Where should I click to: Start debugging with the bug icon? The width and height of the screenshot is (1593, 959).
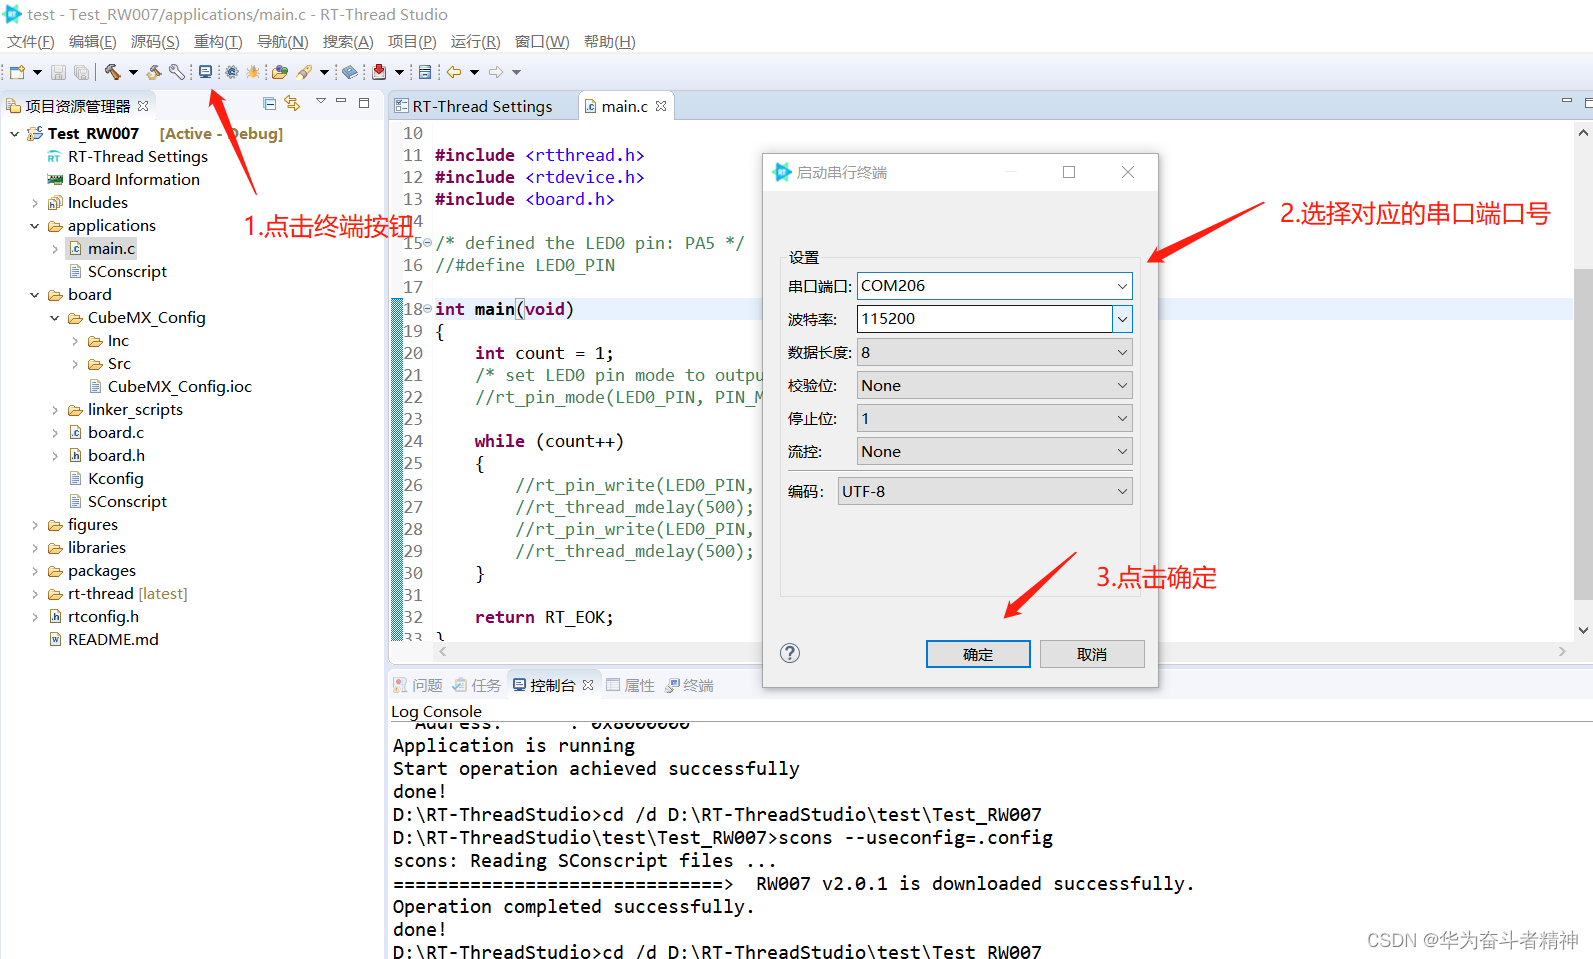tap(253, 72)
